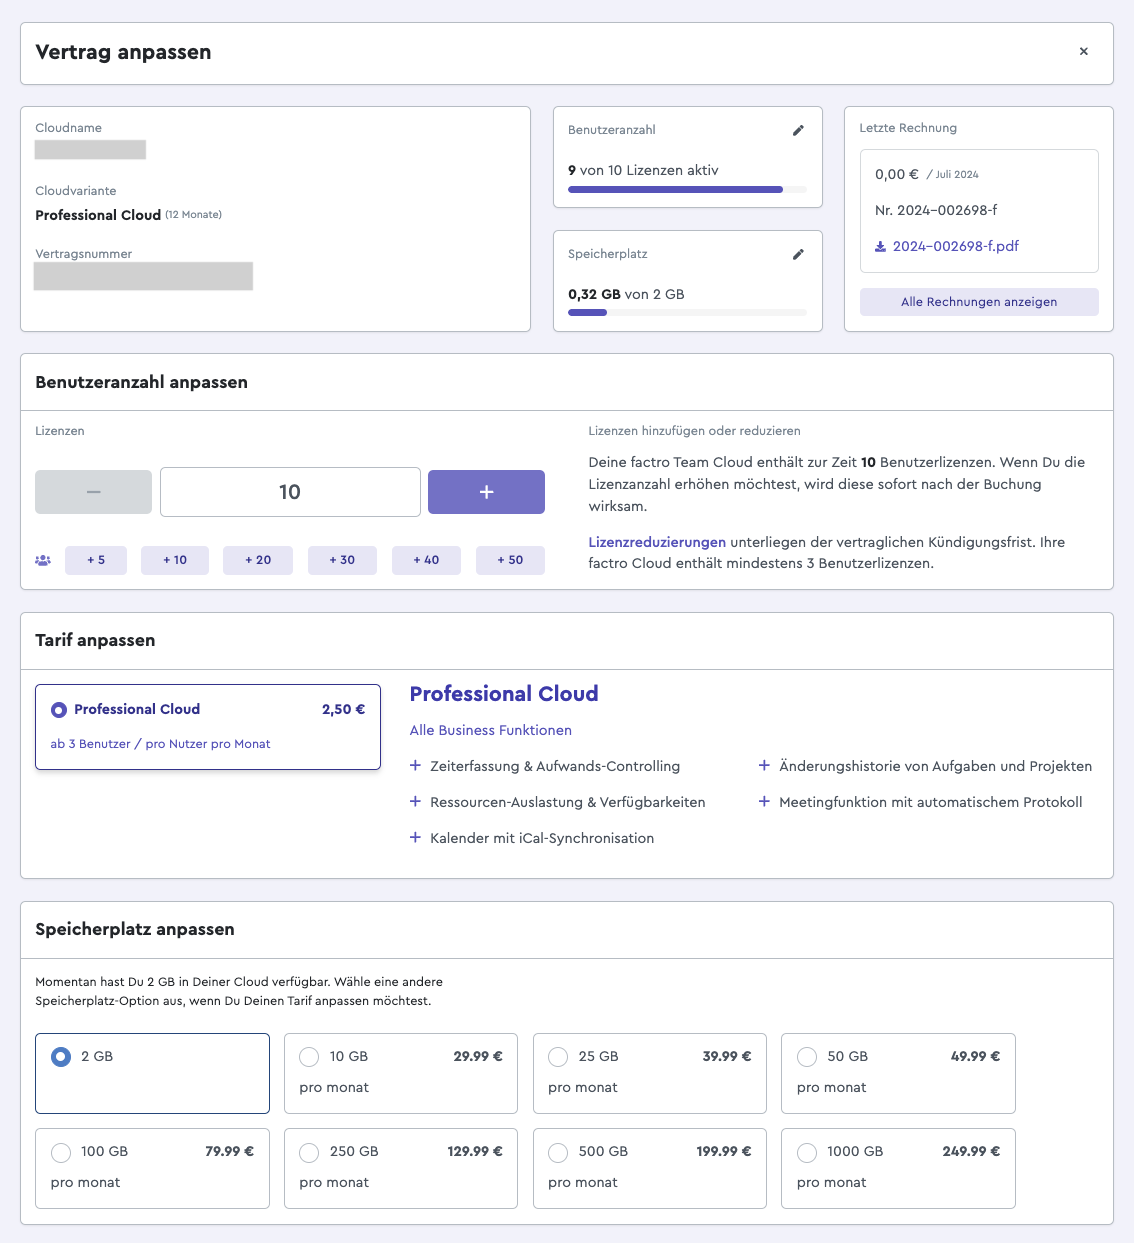Click plus icon beside Änderungshistorie von Aufgaben
Image resolution: width=1134 pixels, height=1243 pixels.
tap(764, 765)
